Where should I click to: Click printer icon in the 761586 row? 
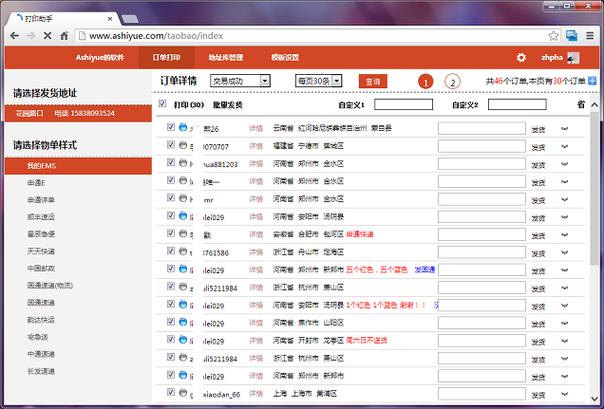(x=183, y=251)
